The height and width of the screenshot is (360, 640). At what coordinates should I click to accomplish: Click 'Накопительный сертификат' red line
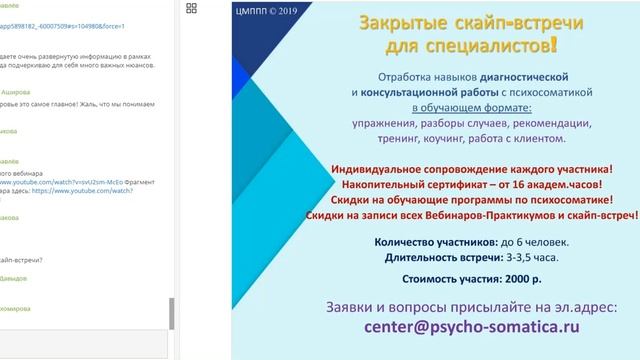472,184
